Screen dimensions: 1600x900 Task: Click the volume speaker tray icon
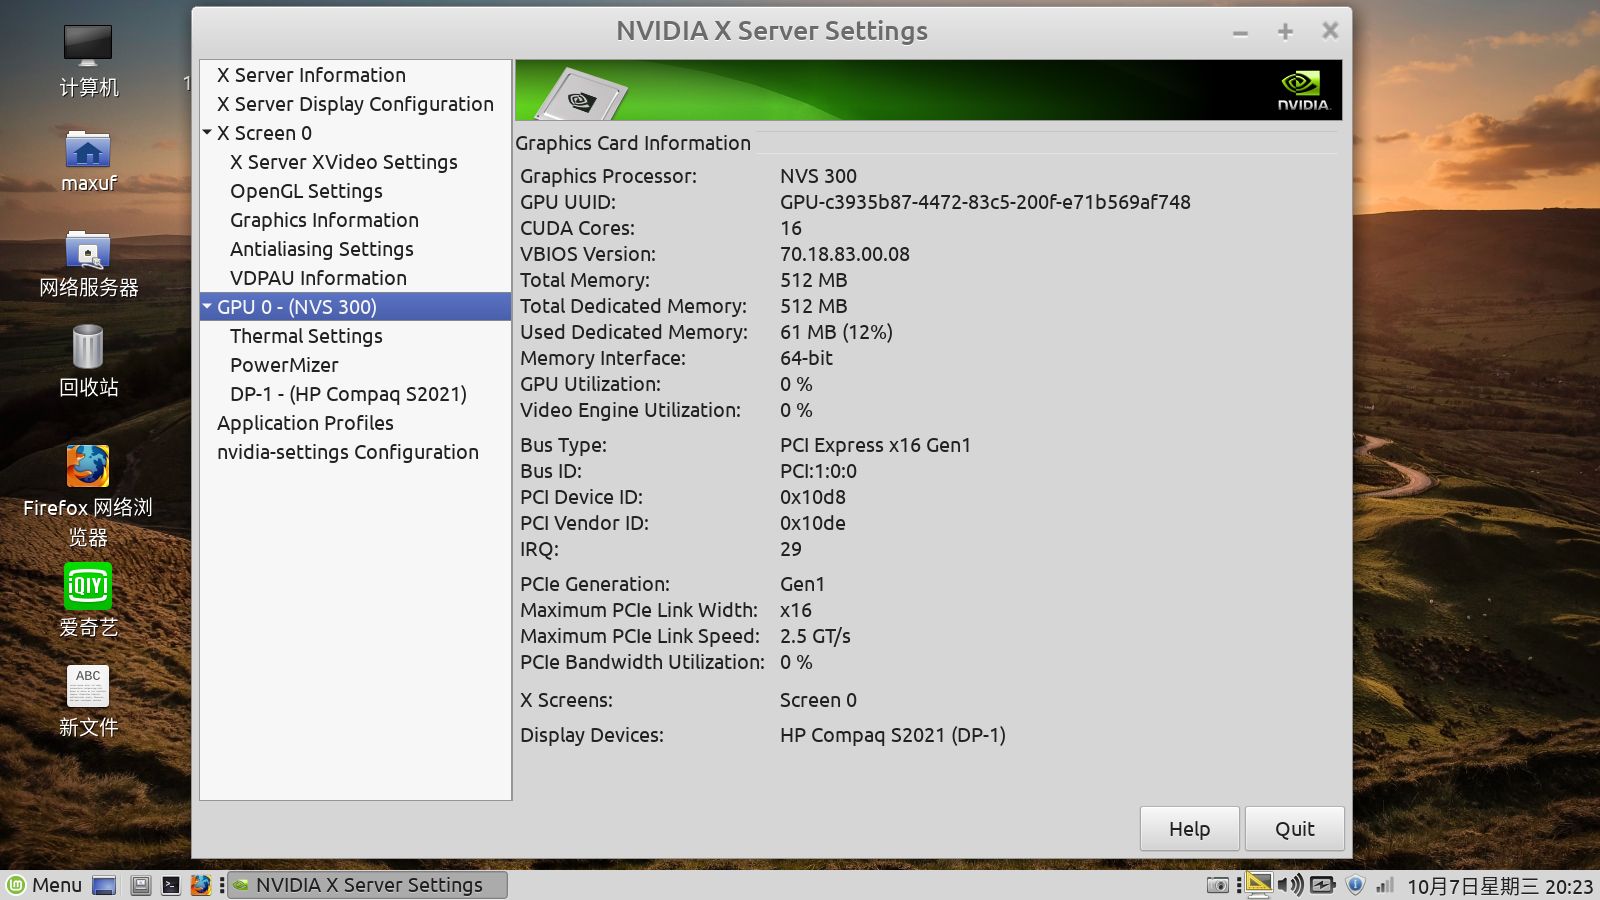1290,885
